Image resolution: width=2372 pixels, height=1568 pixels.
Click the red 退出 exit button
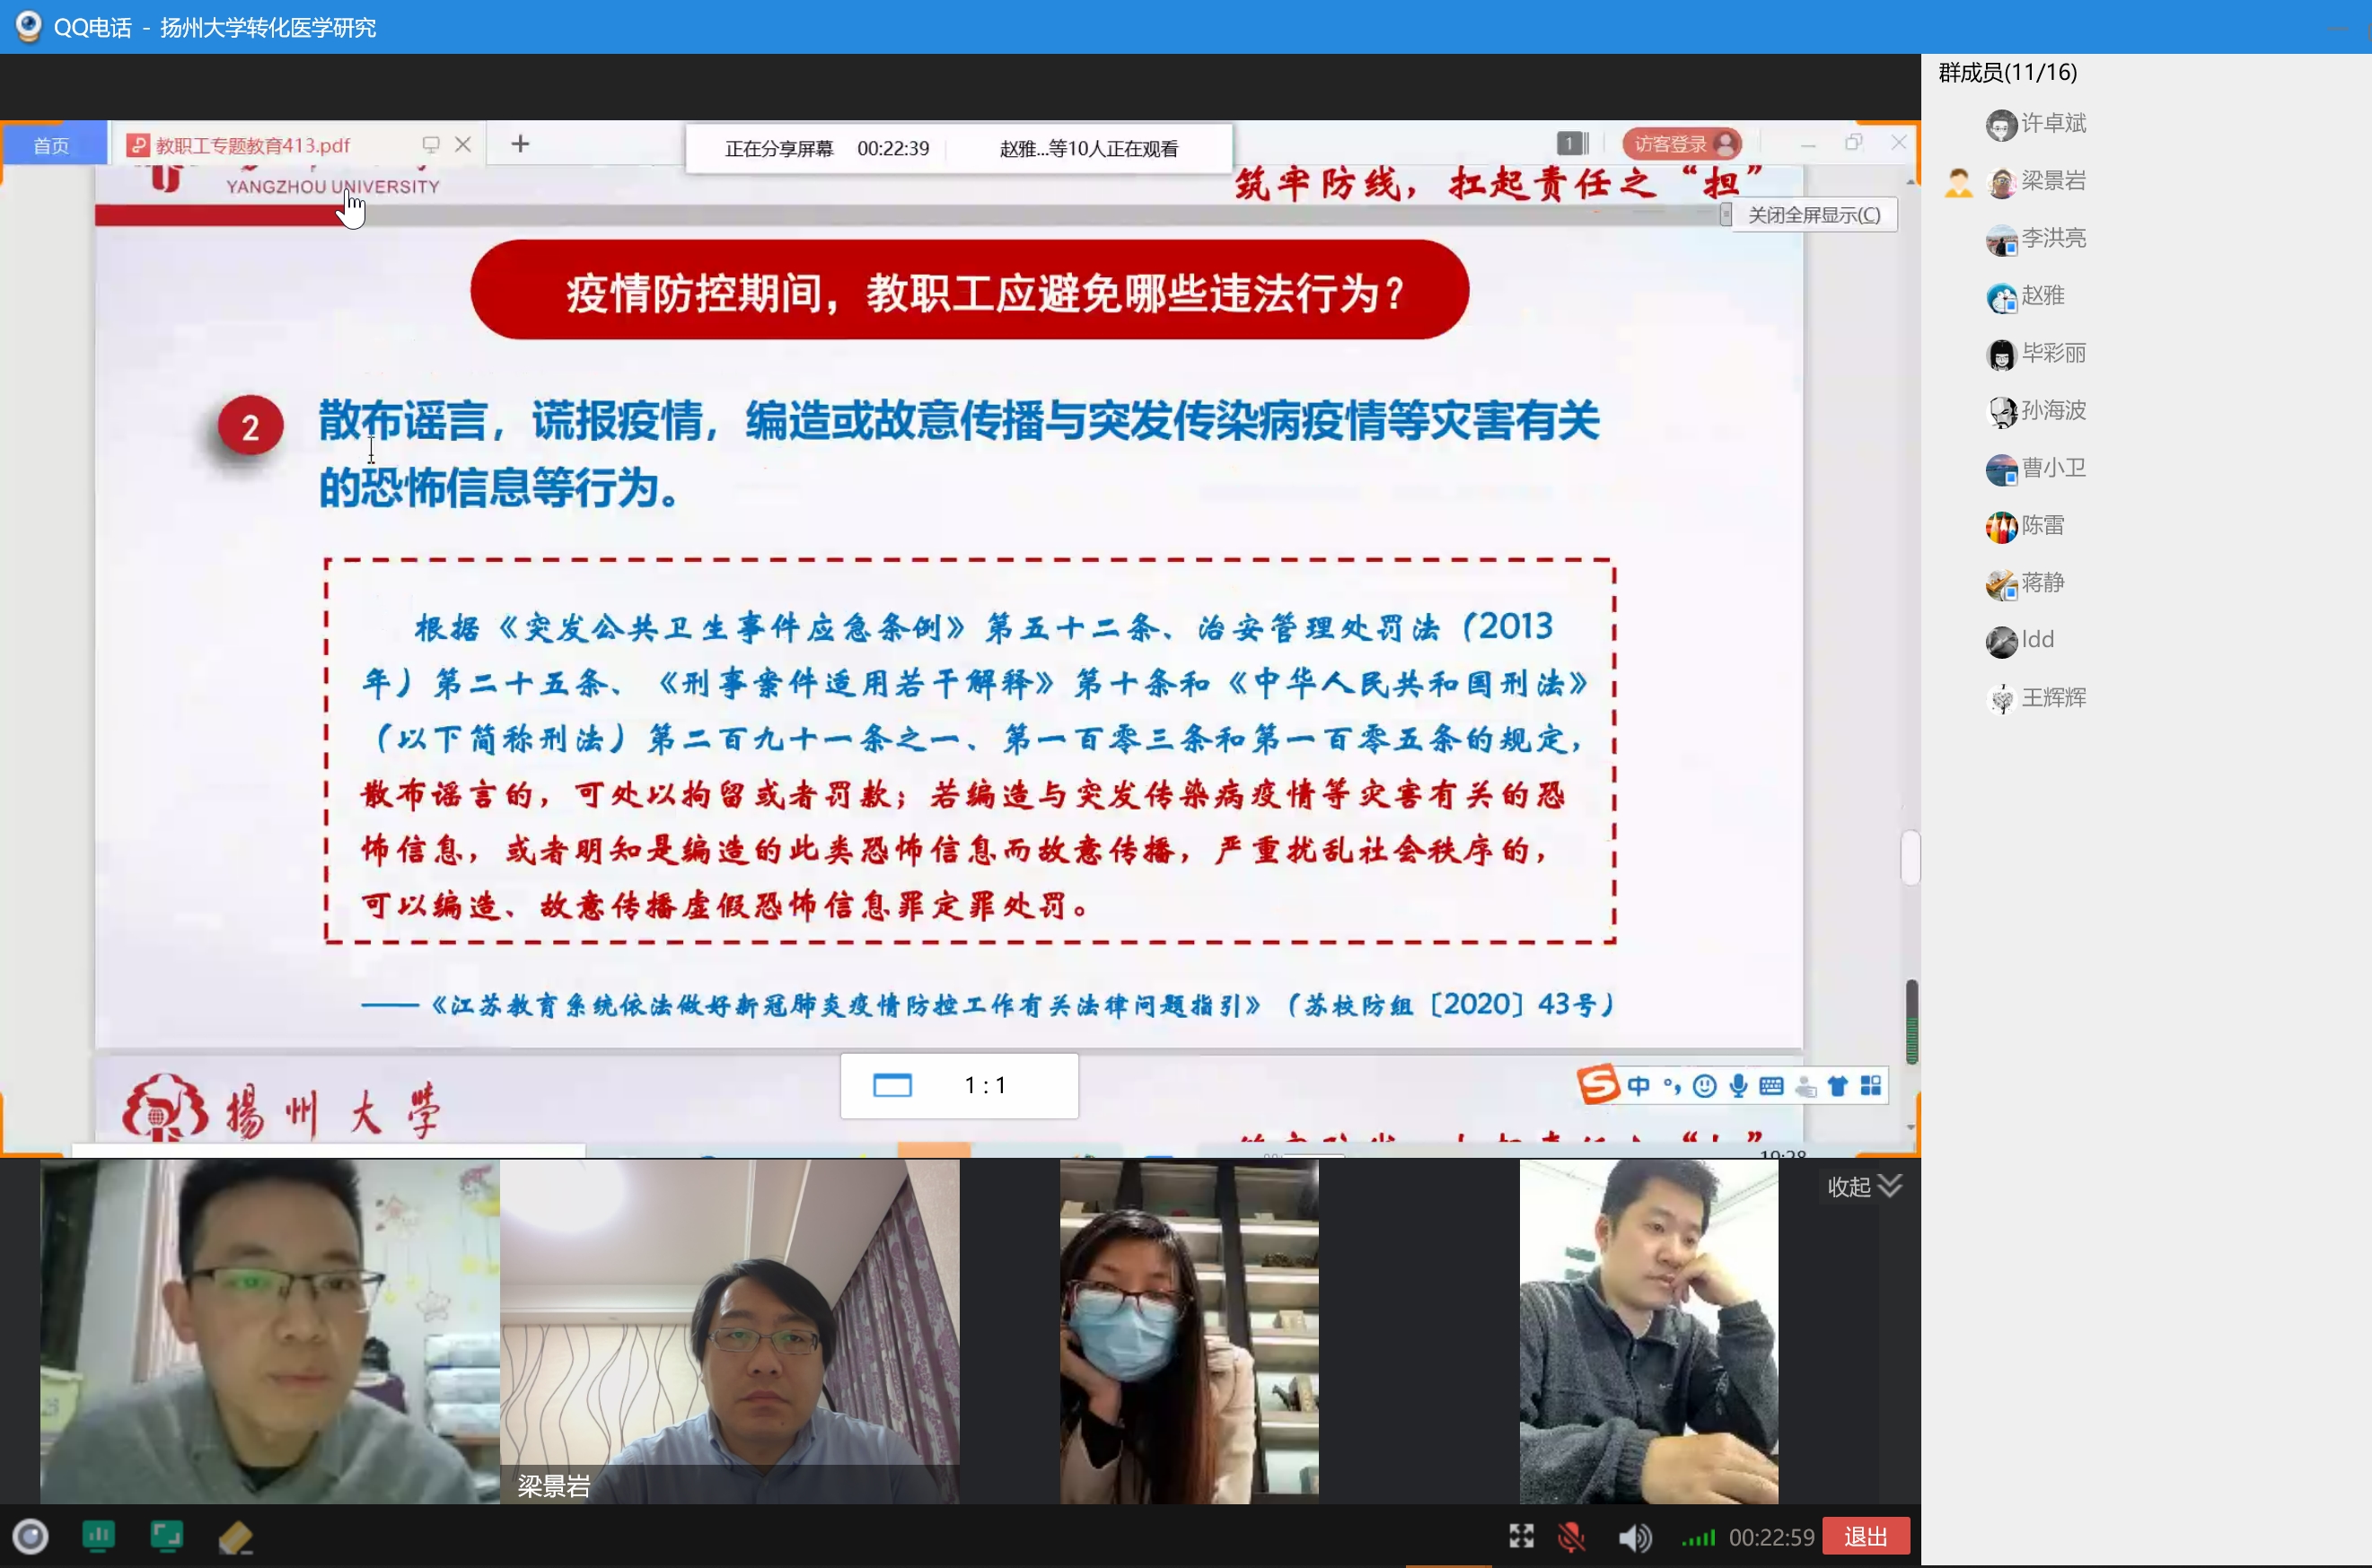pos(1865,1536)
